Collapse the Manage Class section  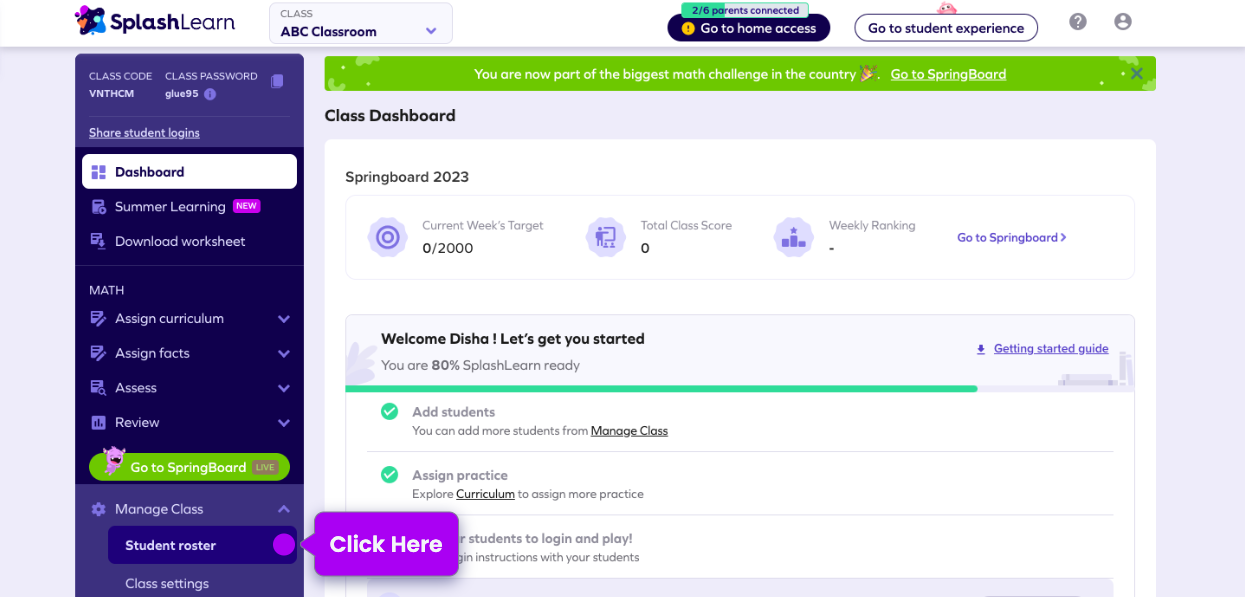tap(283, 509)
